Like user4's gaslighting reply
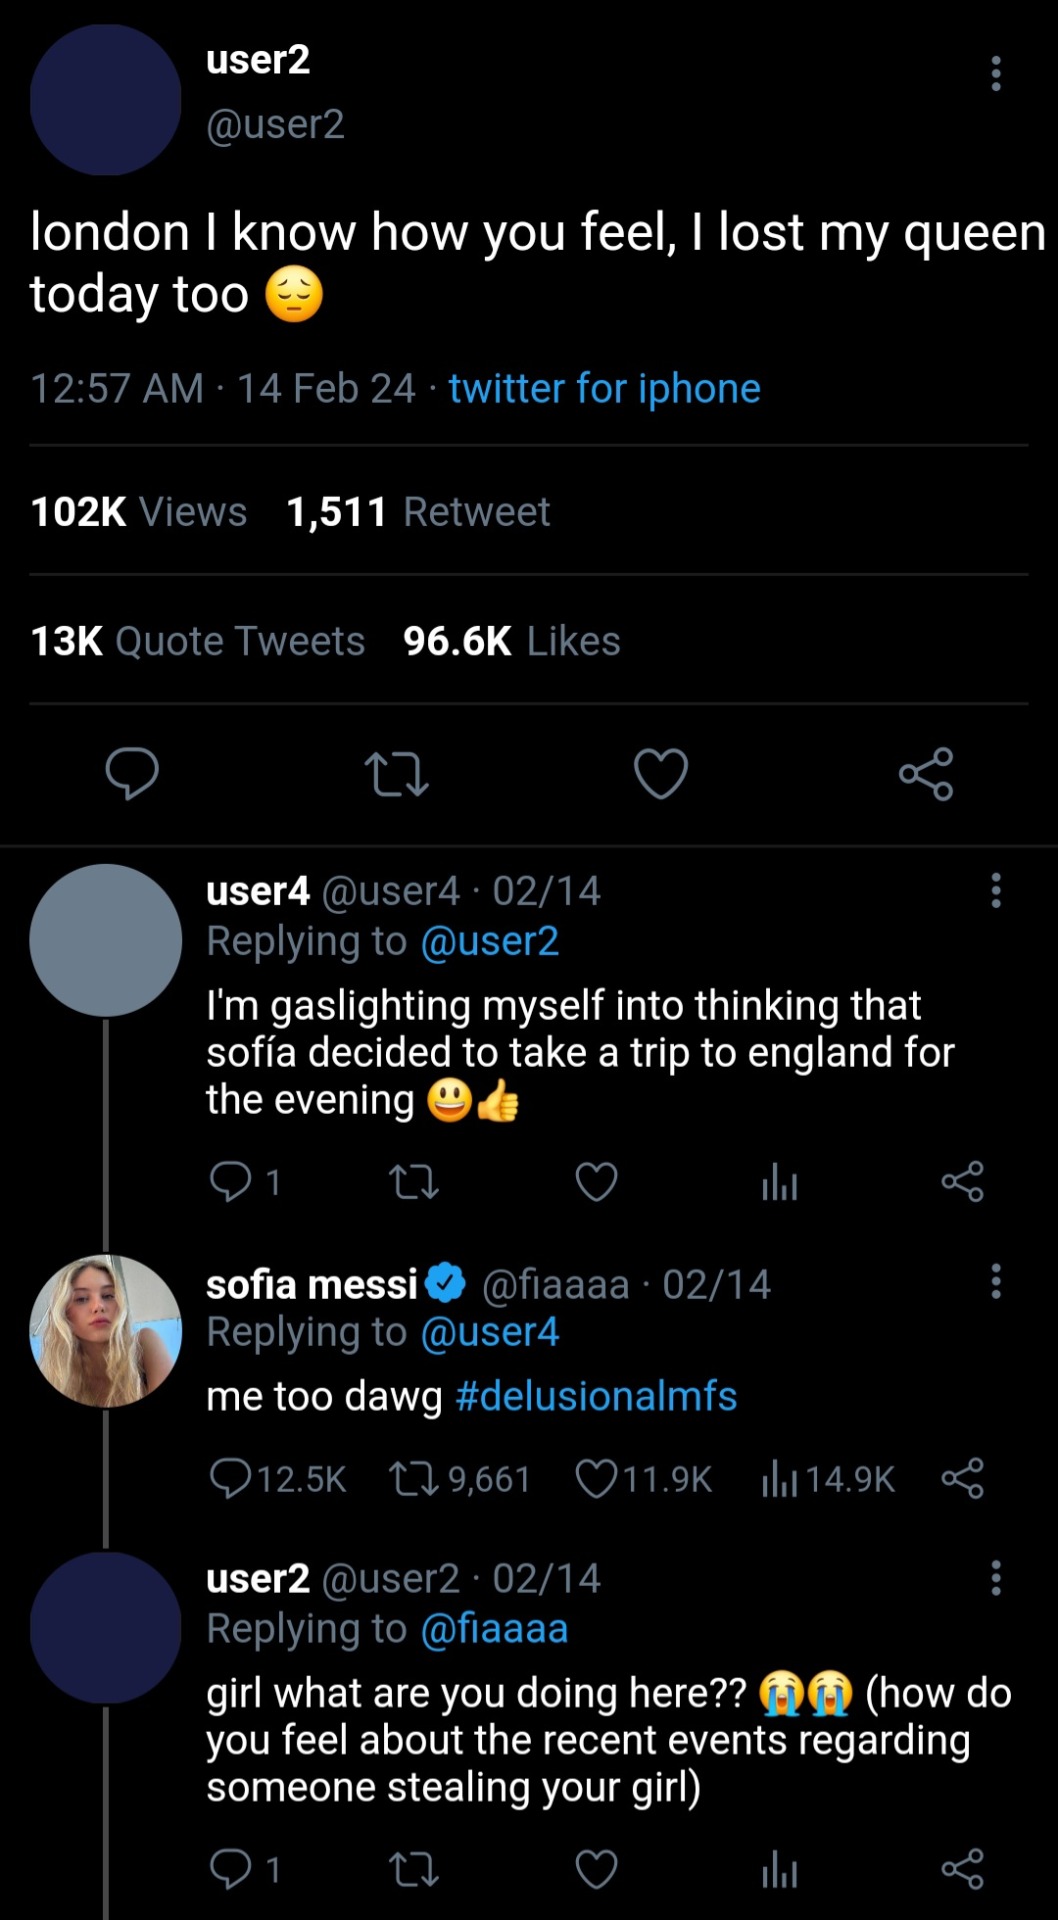This screenshot has height=1920, width=1058. point(597,1182)
